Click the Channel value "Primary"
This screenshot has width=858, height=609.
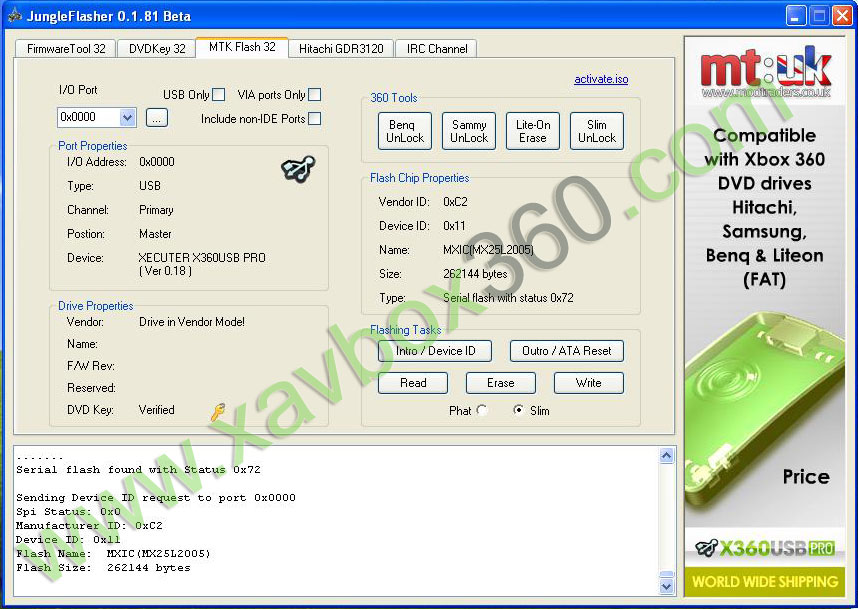(x=156, y=210)
